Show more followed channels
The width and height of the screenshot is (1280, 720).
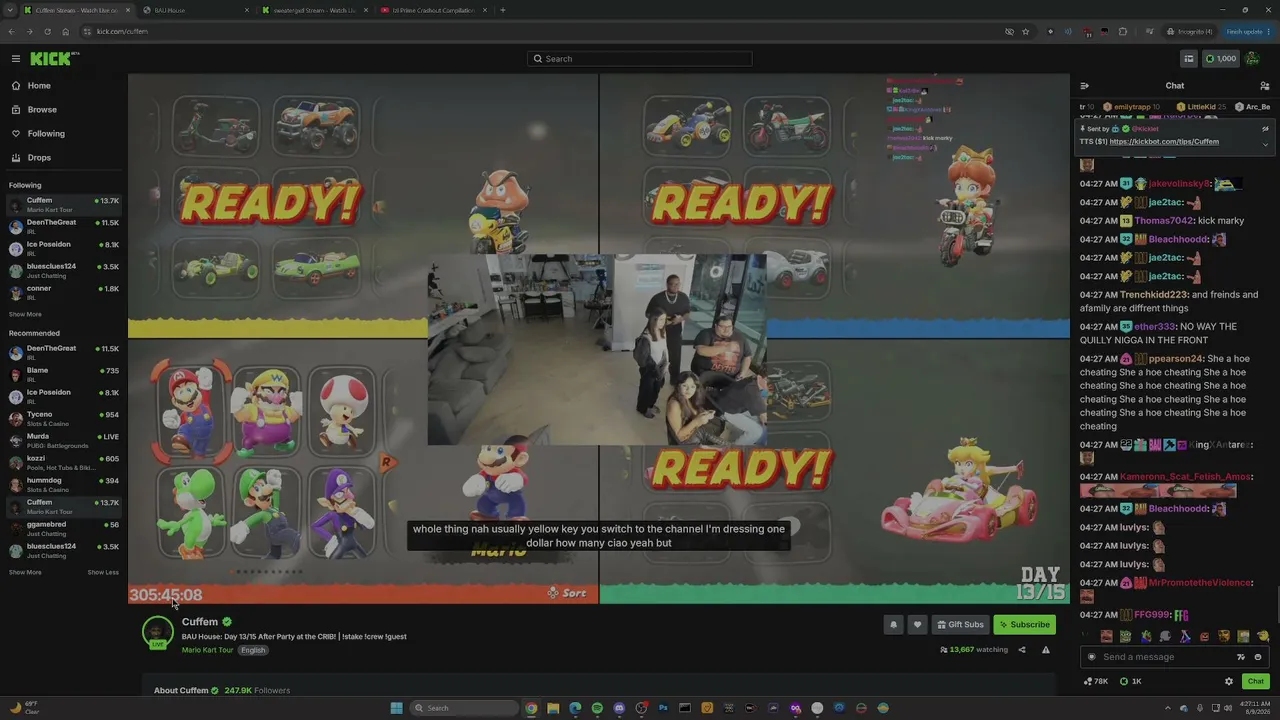coord(25,315)
